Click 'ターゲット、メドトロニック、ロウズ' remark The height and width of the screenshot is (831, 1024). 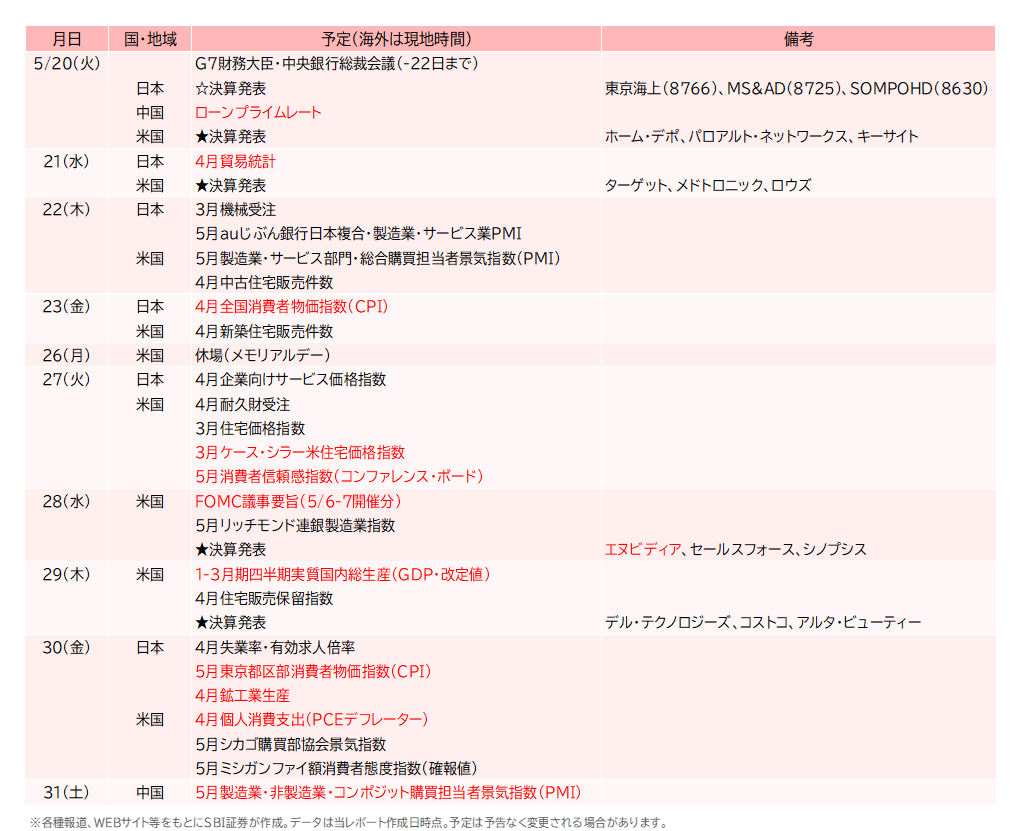click(708, 186)
